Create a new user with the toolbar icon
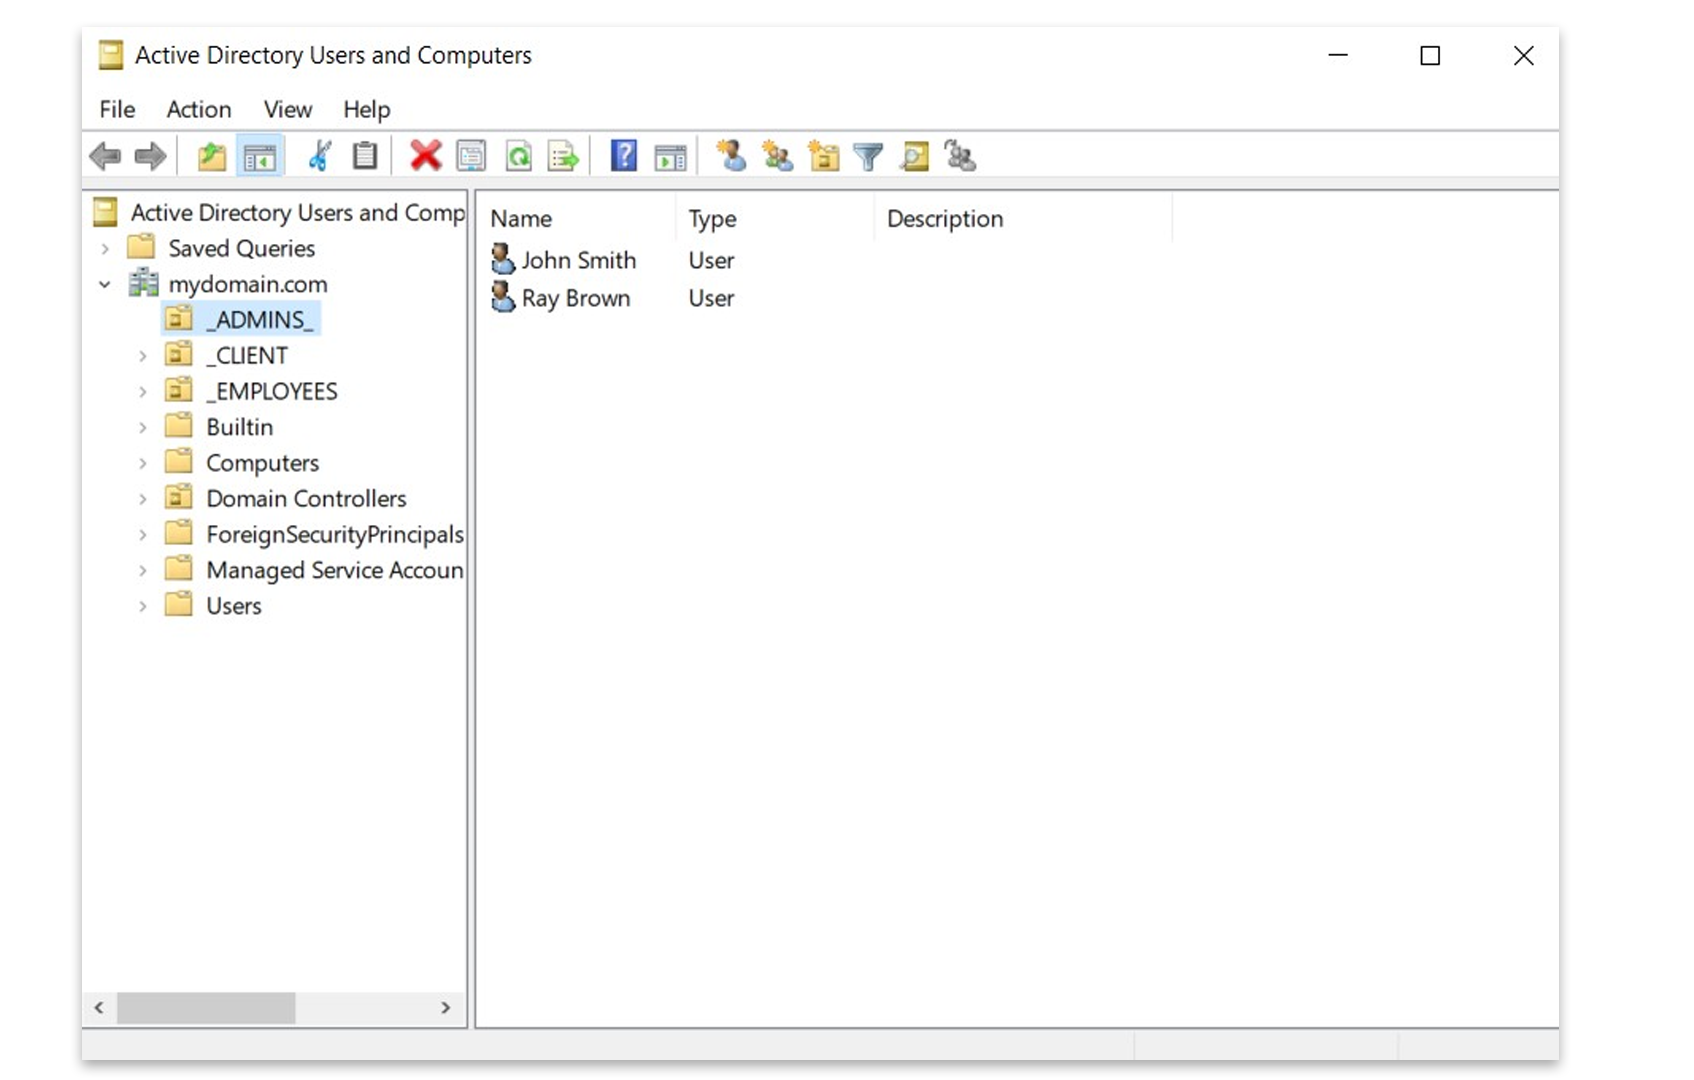Viewport: 1694px width, 1080px height. pyautogui.click(x=732, y=156)
